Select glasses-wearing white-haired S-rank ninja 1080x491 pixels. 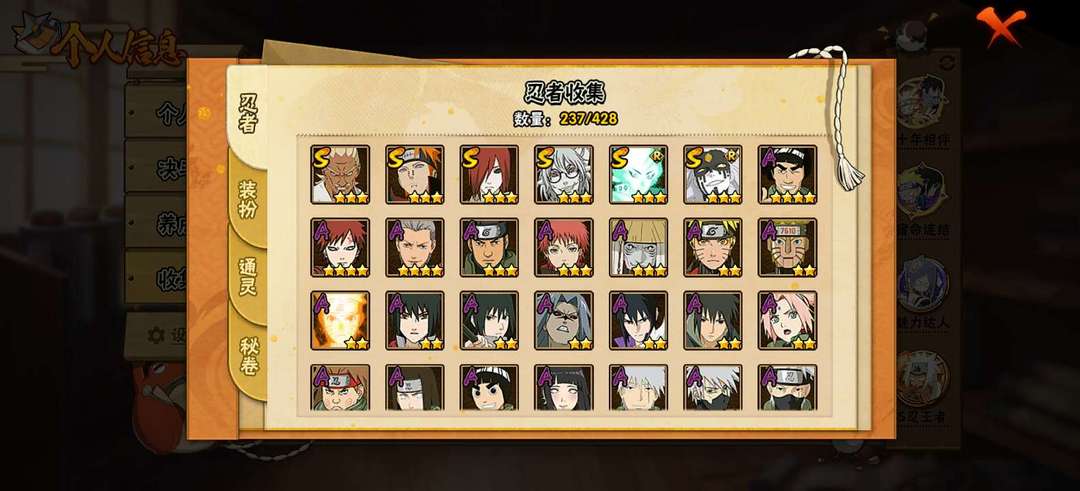coord(563,174)
